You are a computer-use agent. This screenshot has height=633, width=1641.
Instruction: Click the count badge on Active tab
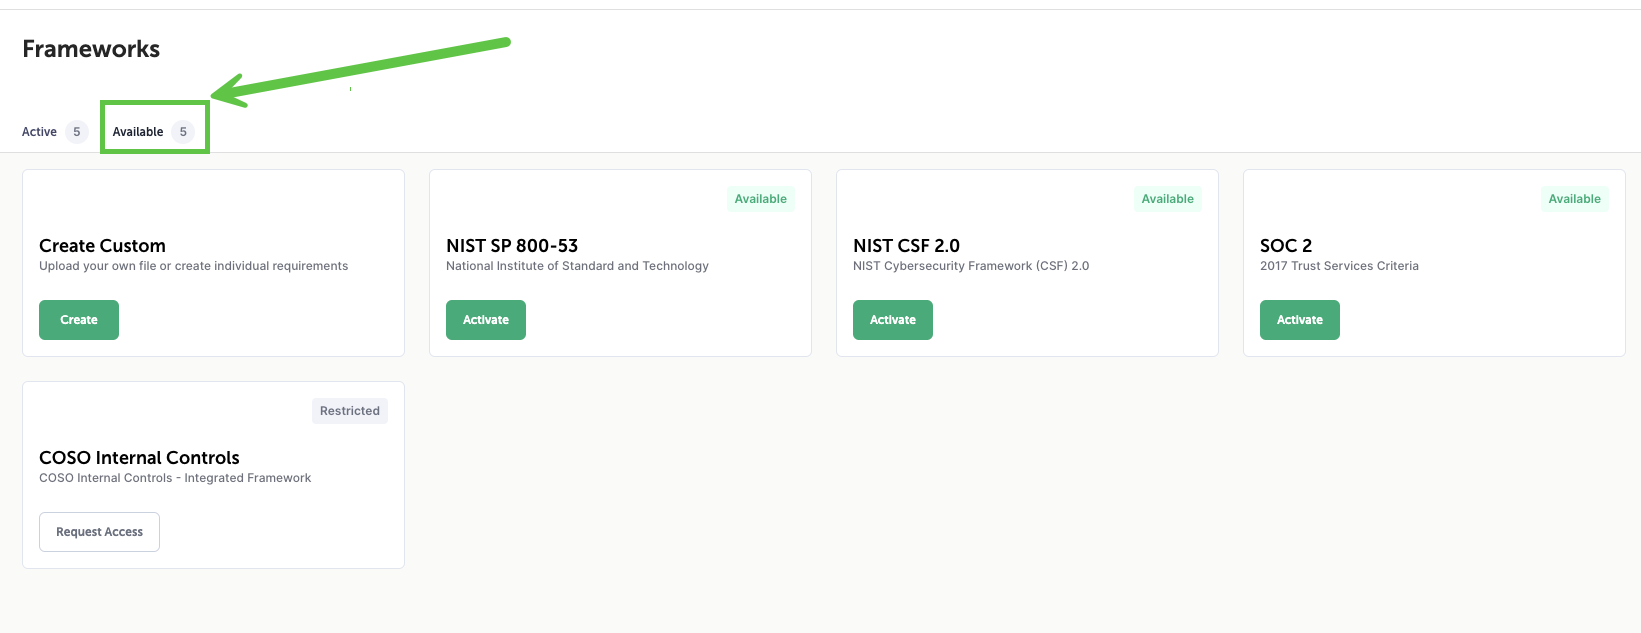point(77,132)
